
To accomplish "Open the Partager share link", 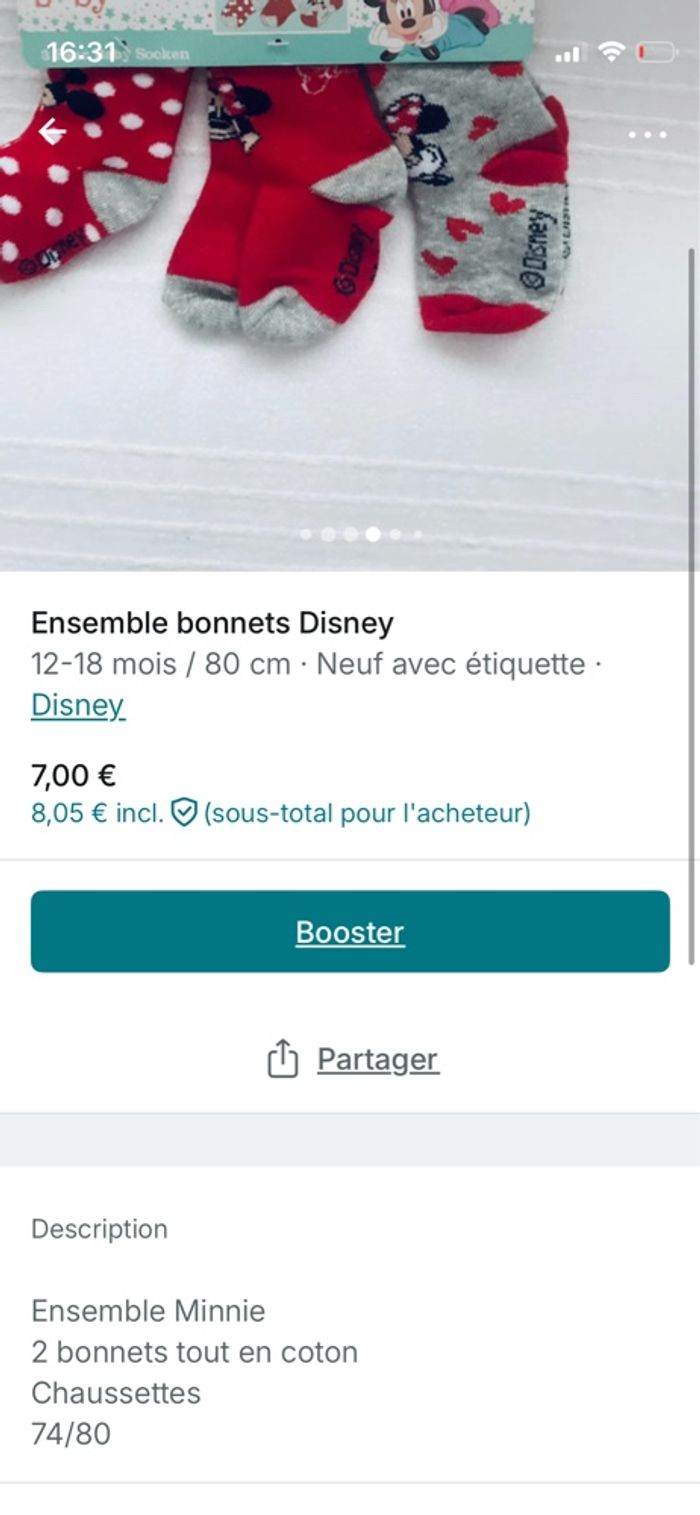I will click(377, 1059).
